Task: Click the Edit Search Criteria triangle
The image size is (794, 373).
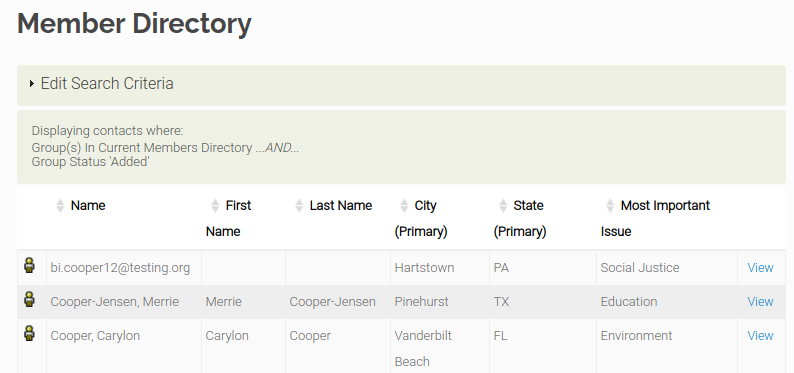Action: (32, 84)
